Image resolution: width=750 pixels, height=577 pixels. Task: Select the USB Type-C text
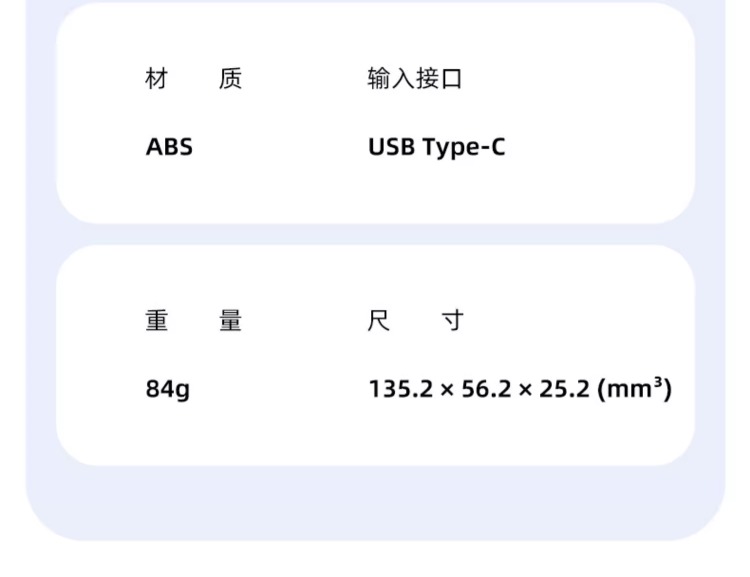coord(437,147)
